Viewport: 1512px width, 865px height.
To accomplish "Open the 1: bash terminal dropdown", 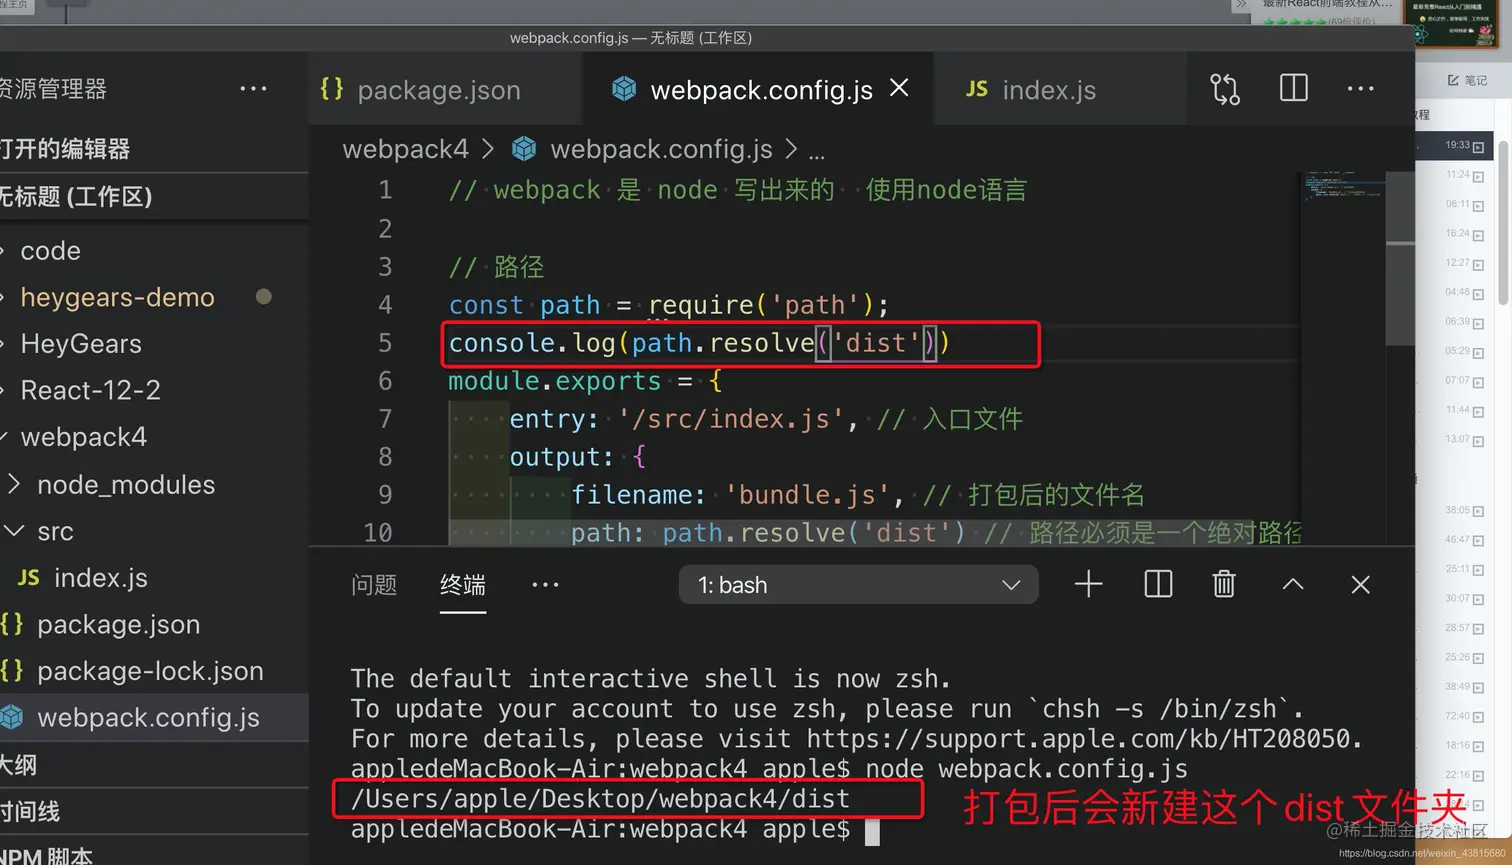I will tap(857, 584).
